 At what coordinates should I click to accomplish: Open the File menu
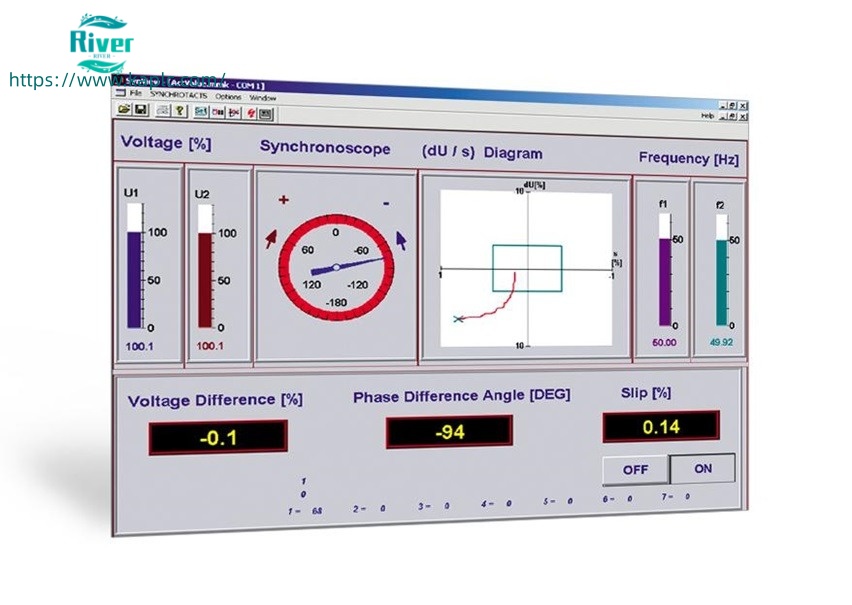(x=135, y=93)
